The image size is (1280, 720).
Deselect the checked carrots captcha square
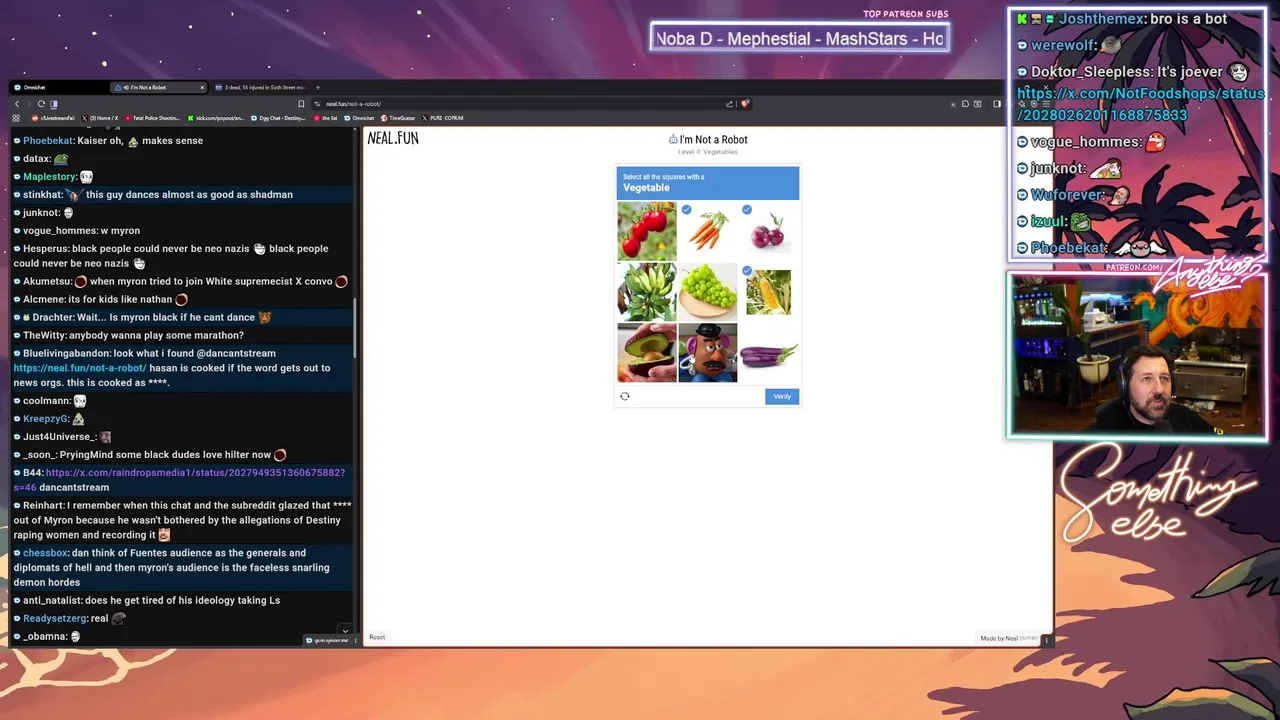(x=708, y=231)
